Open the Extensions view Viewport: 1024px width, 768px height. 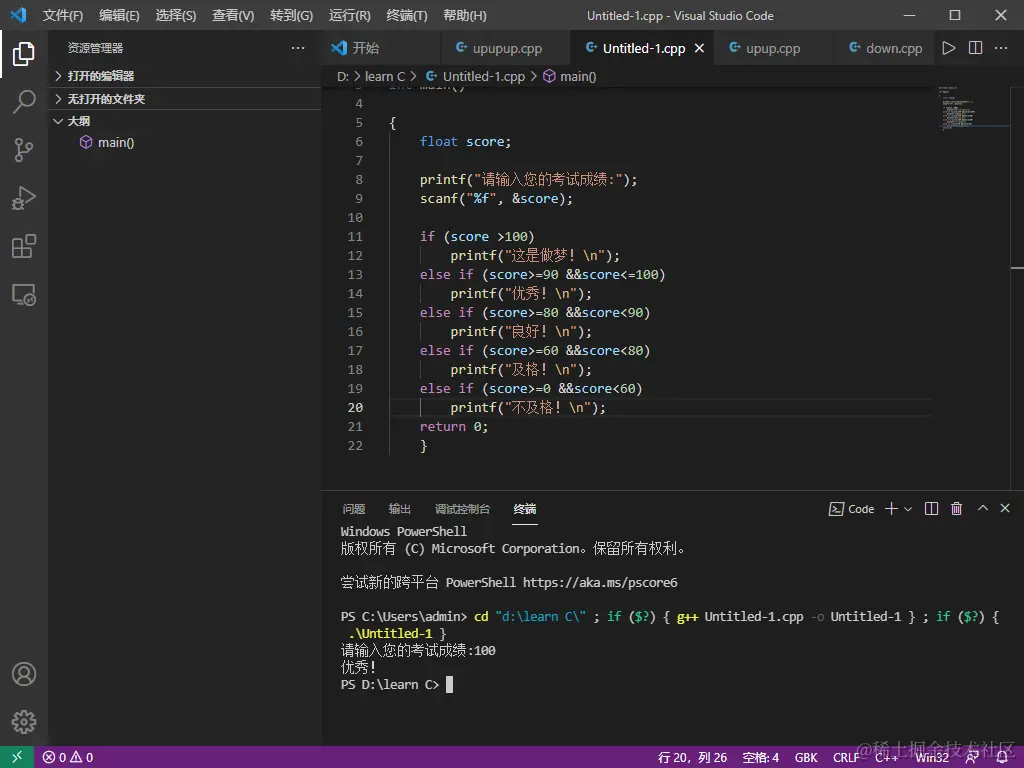pos(24,246)
